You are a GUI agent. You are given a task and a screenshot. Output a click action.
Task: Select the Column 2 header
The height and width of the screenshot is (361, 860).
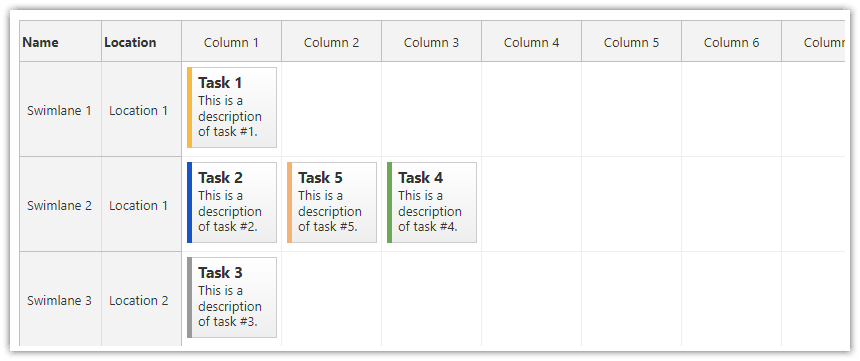(332, 42)
